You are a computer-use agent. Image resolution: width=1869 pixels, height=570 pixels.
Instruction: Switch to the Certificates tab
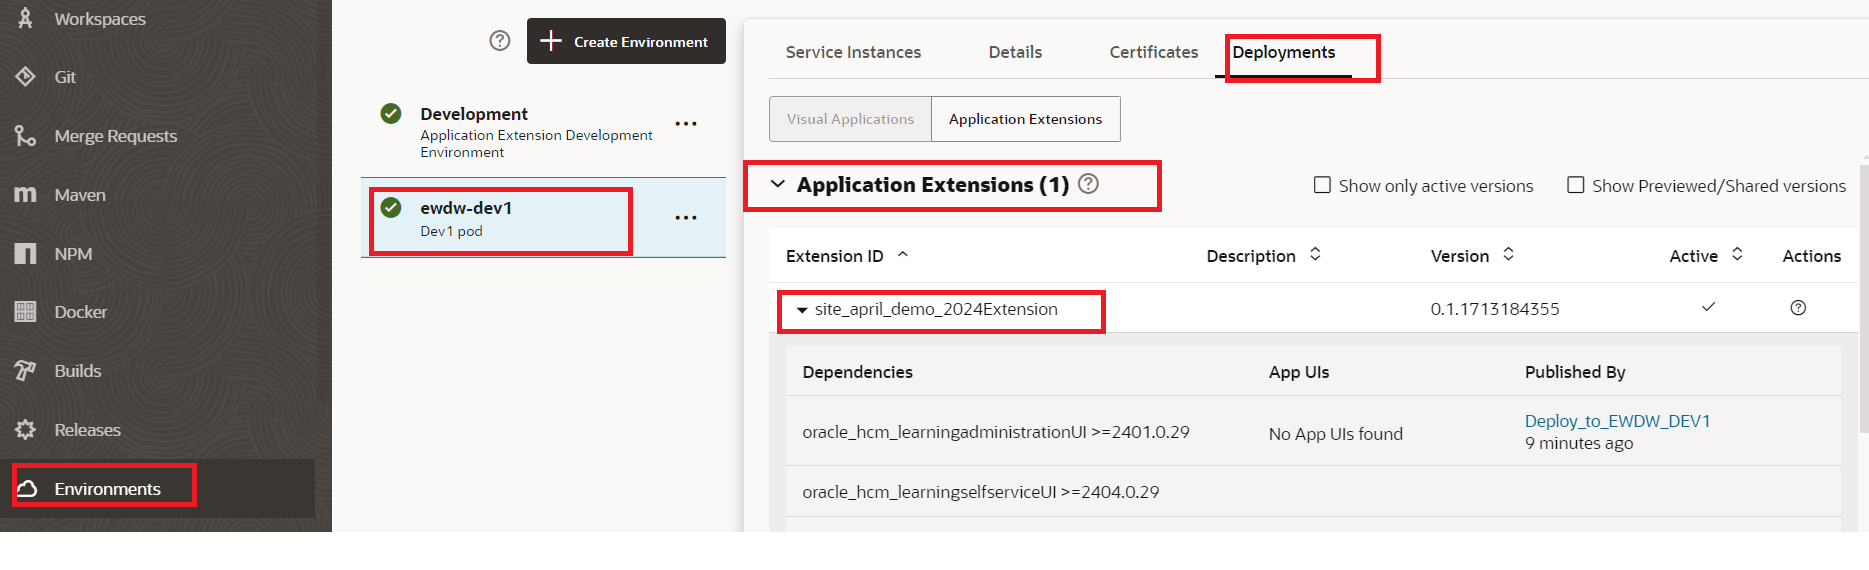[x=1153, y=52]
